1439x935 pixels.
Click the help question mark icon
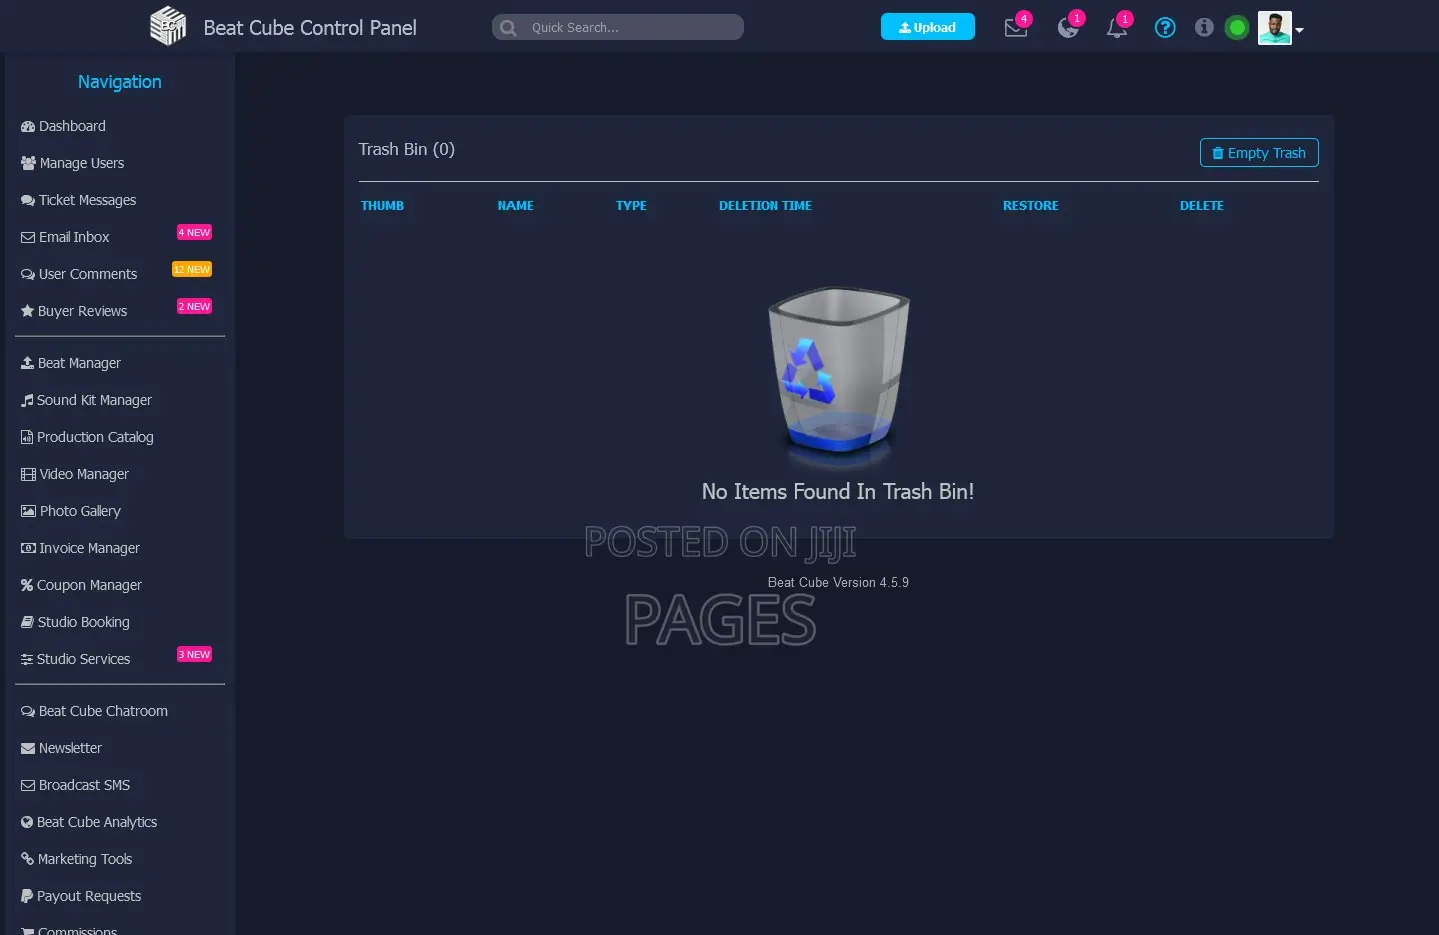click(1165, 28)
